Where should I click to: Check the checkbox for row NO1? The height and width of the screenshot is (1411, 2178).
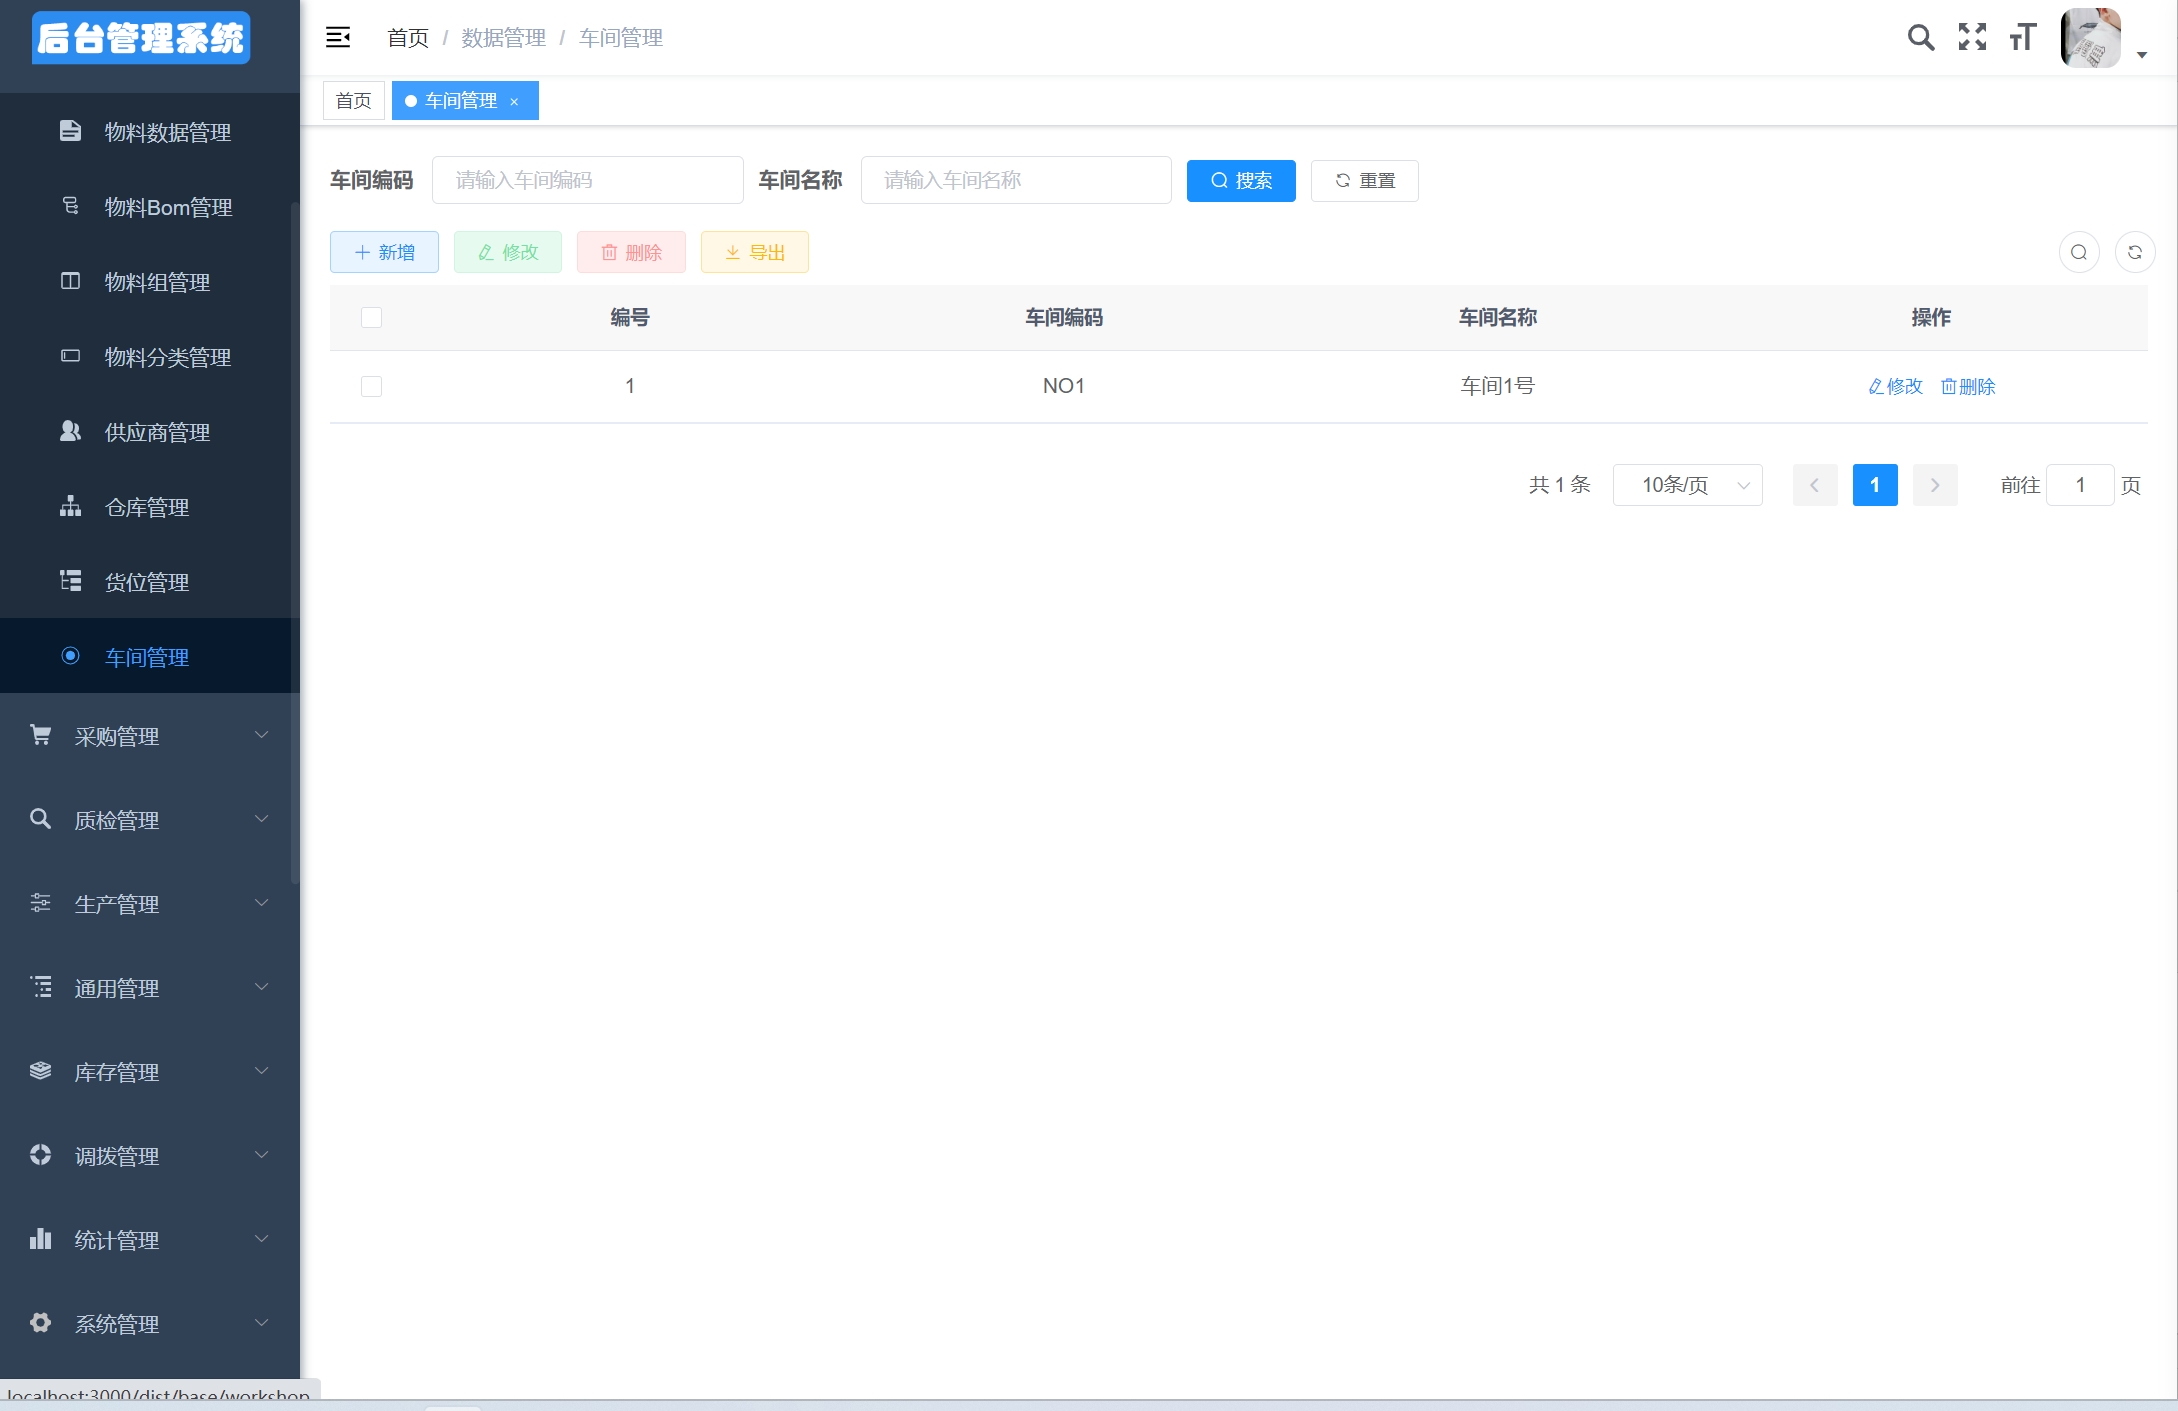371,387
